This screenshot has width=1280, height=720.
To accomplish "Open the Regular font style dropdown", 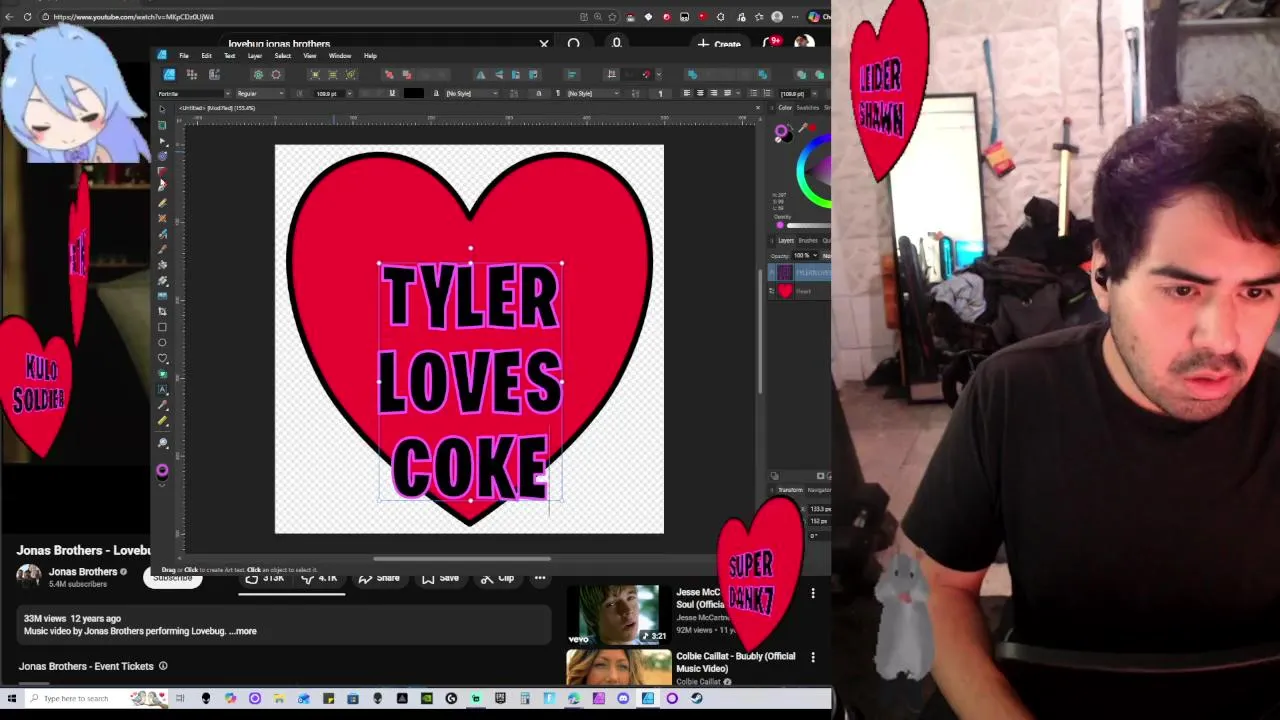I will click(x=282, y=94).
